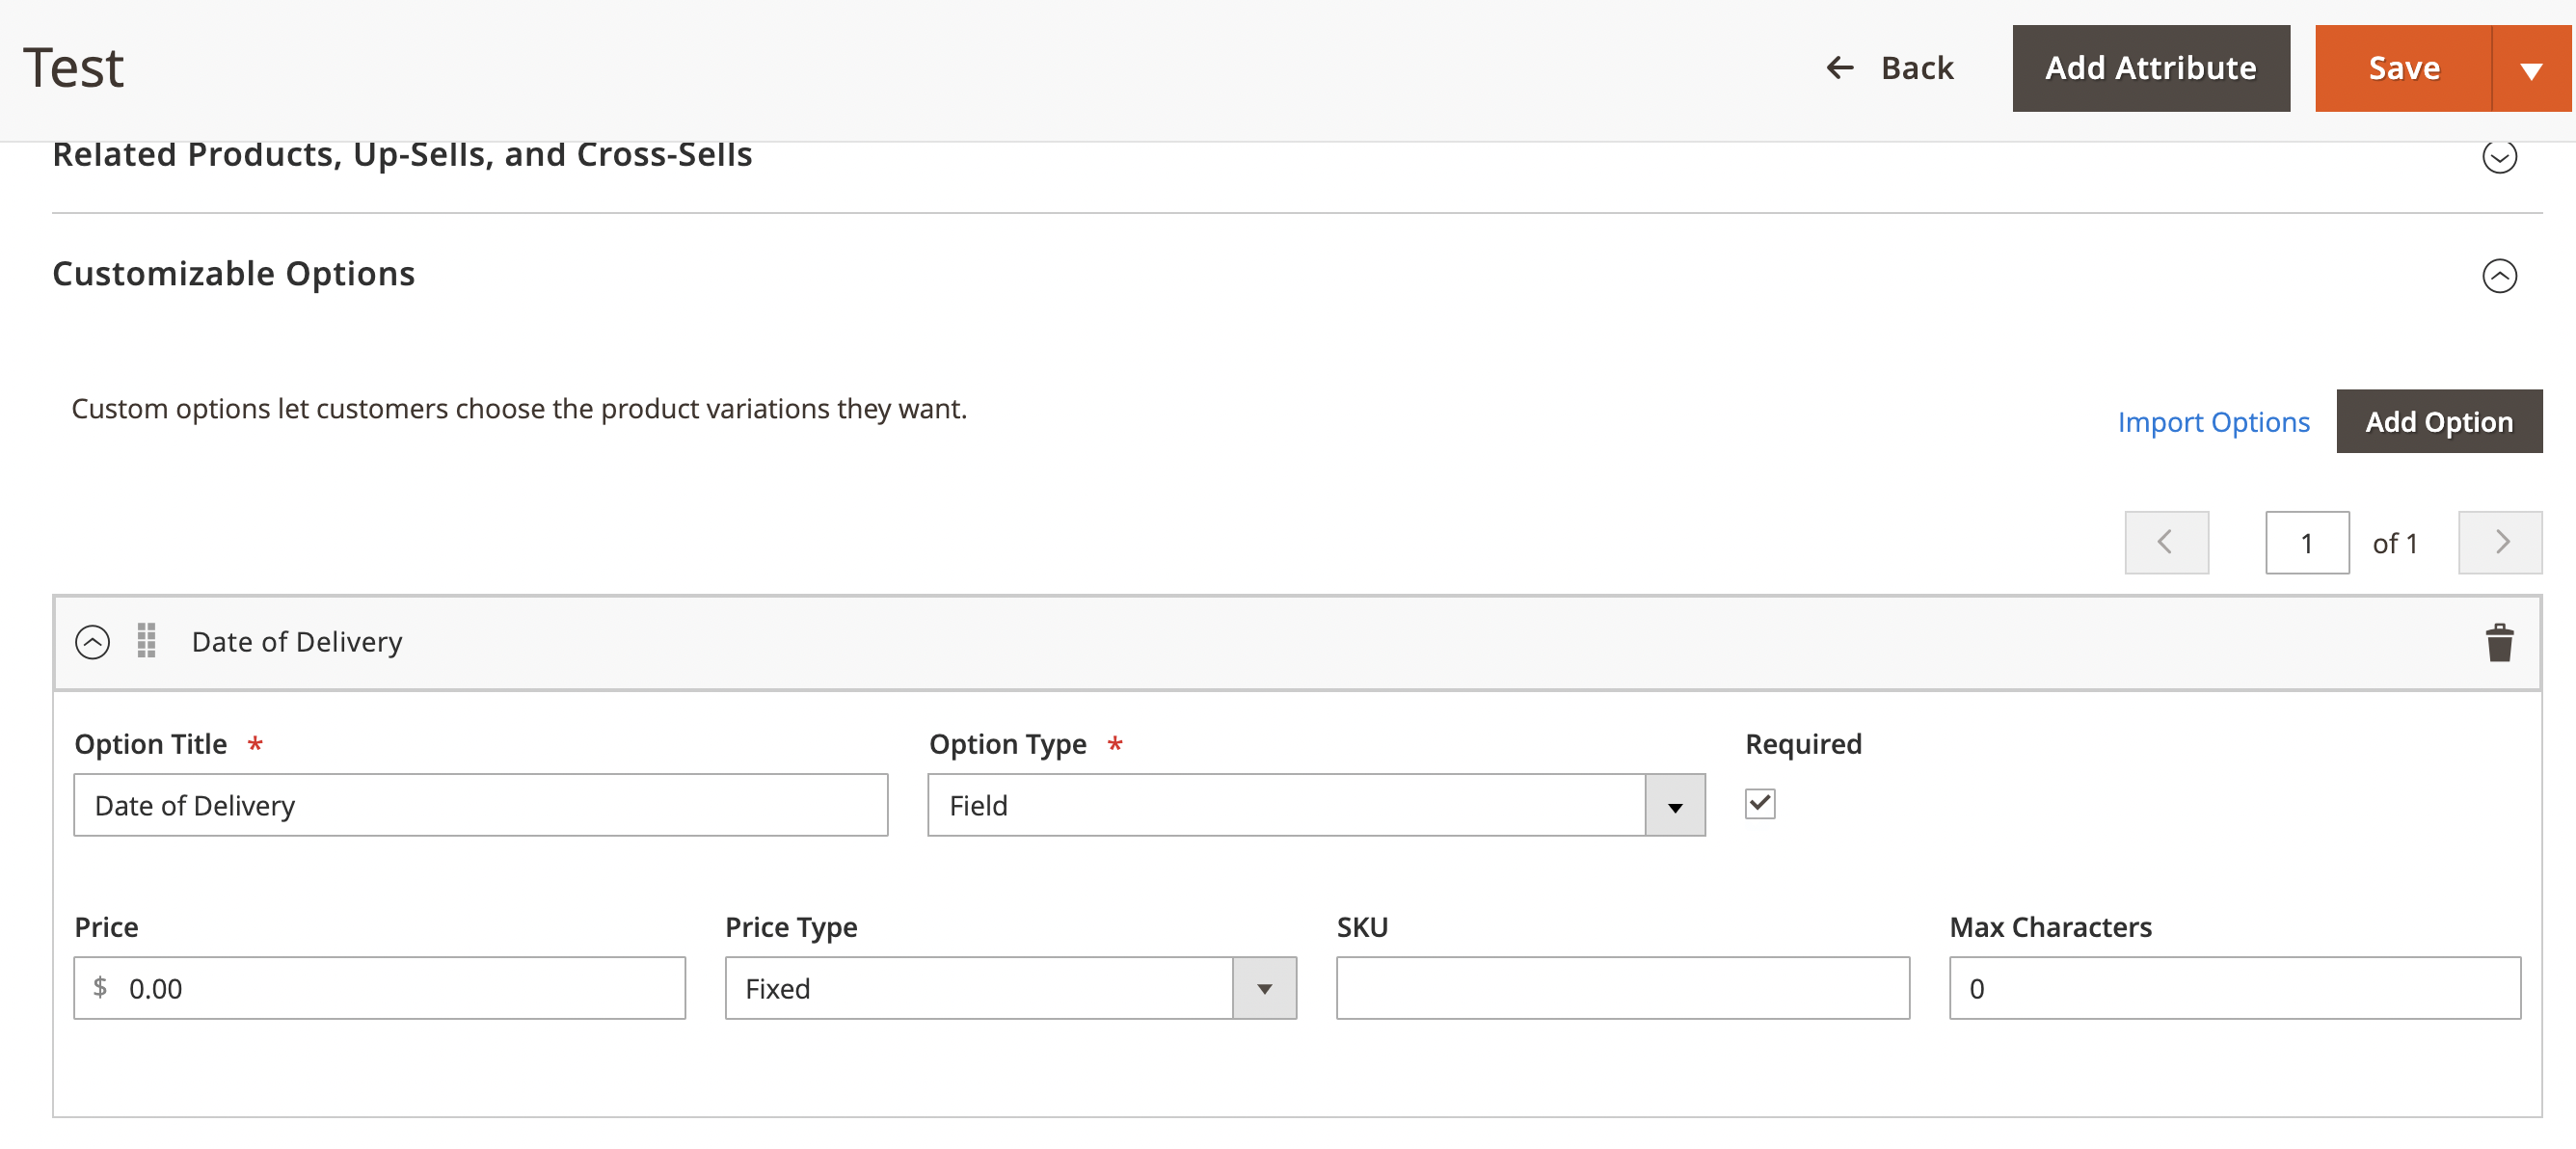Collapse the Customizable Options section

2501,276
